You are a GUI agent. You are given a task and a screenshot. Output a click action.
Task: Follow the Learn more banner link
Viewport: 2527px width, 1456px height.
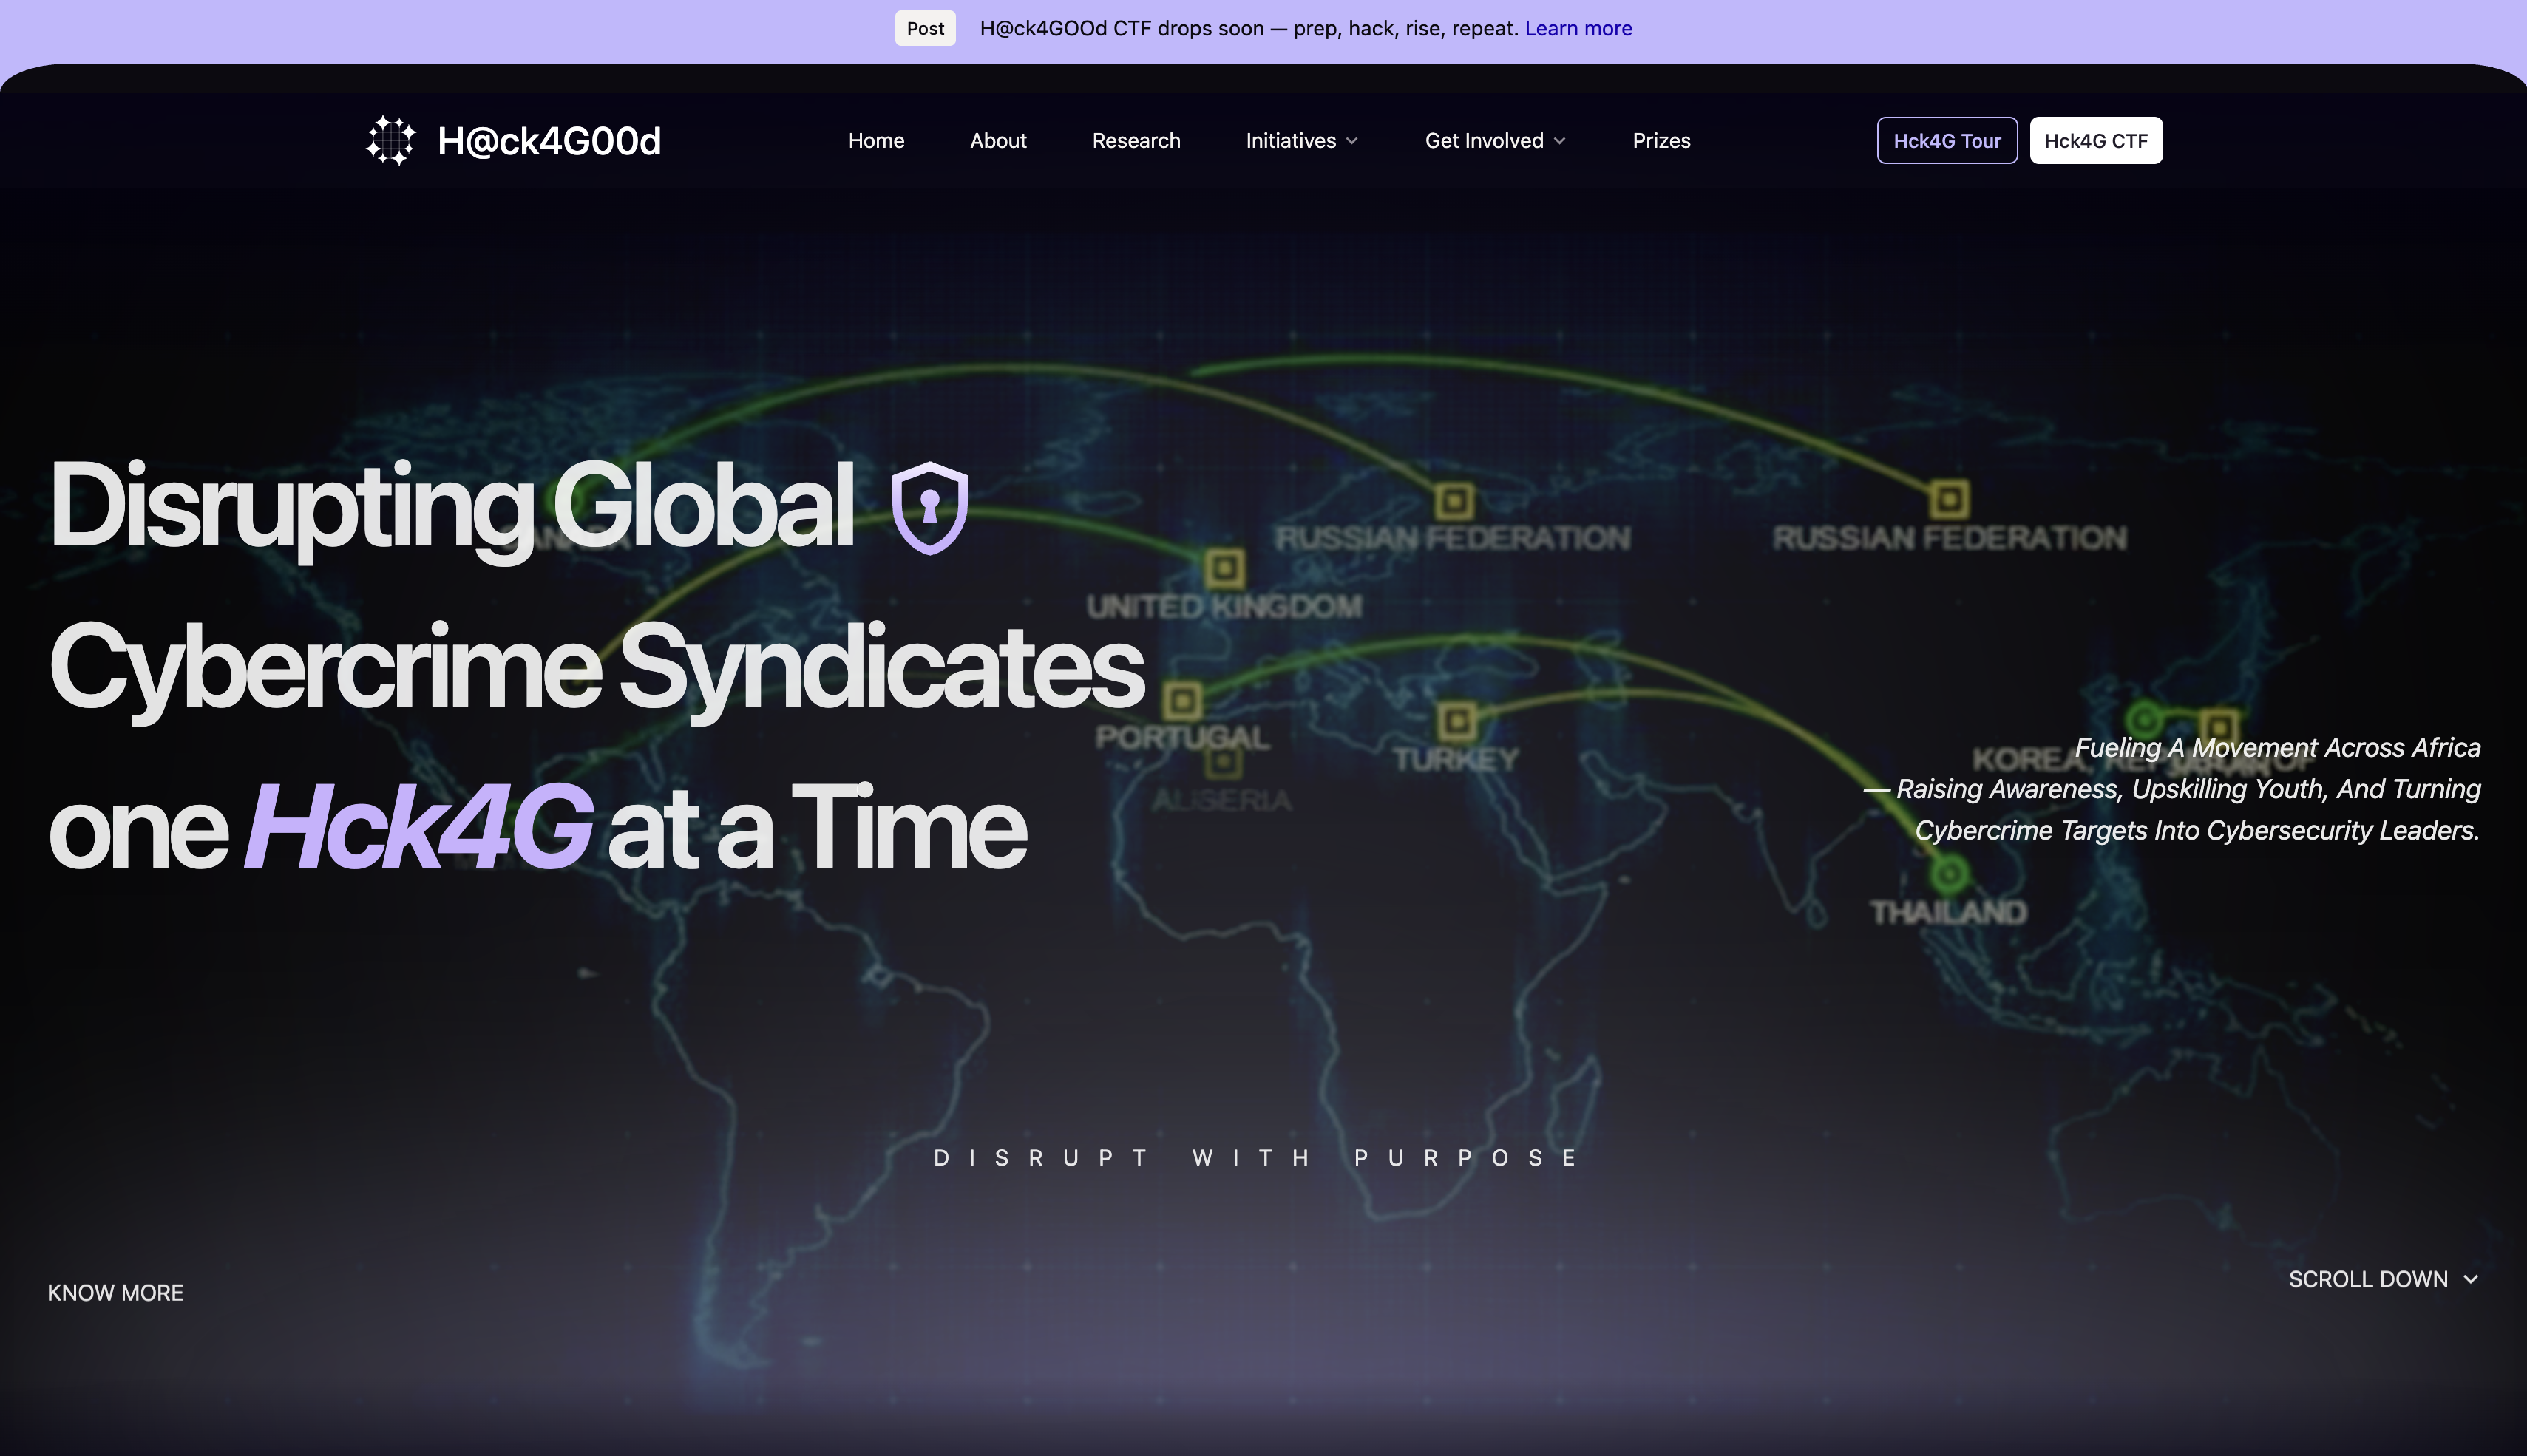pyautogui.click(x=1578, y=28)
